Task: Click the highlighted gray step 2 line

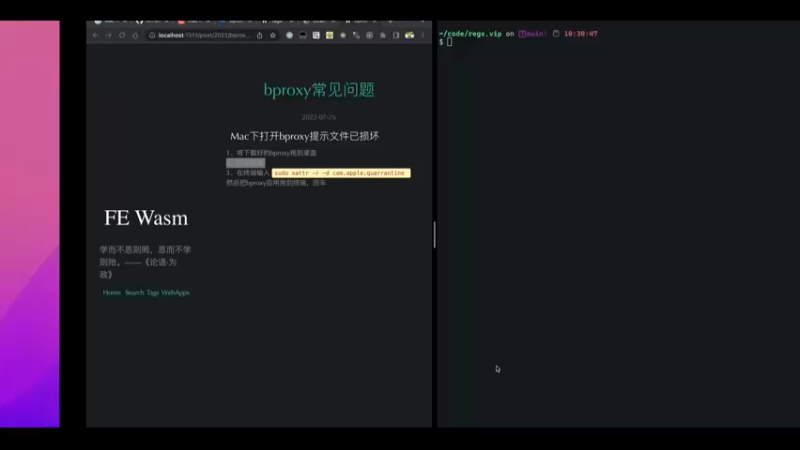Action: click(x=245, y=163)
